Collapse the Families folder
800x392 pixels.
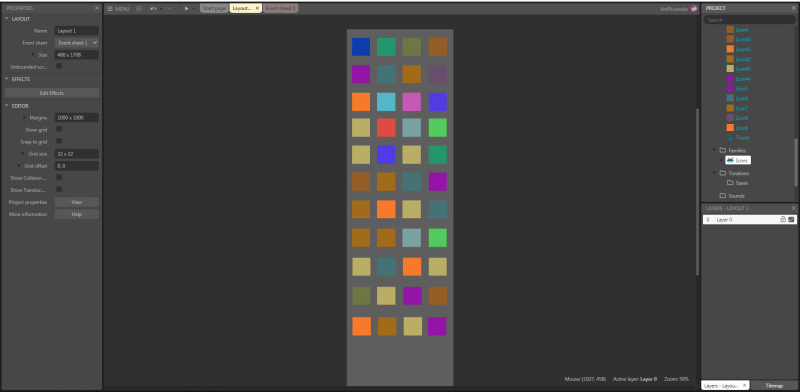click(x=714, y=150)
